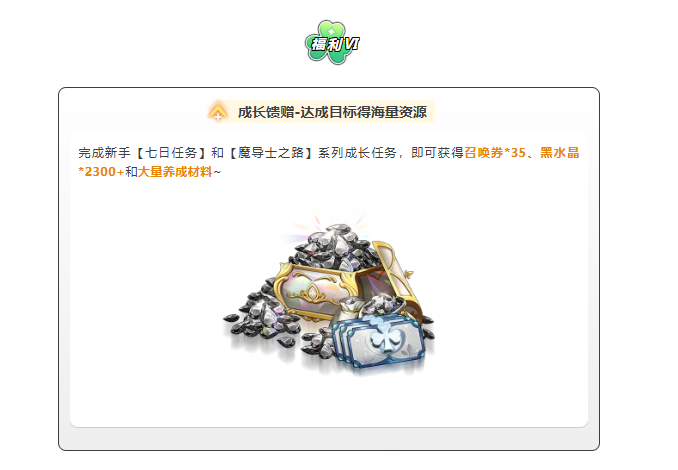
Task: Click the 成长馈赠-达成目标得海星资源 title
Action: tap(332, 112)
